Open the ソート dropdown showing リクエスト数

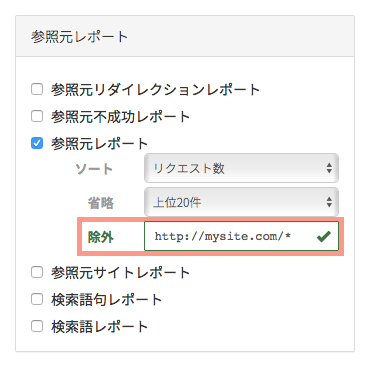[x=241, y=168]
